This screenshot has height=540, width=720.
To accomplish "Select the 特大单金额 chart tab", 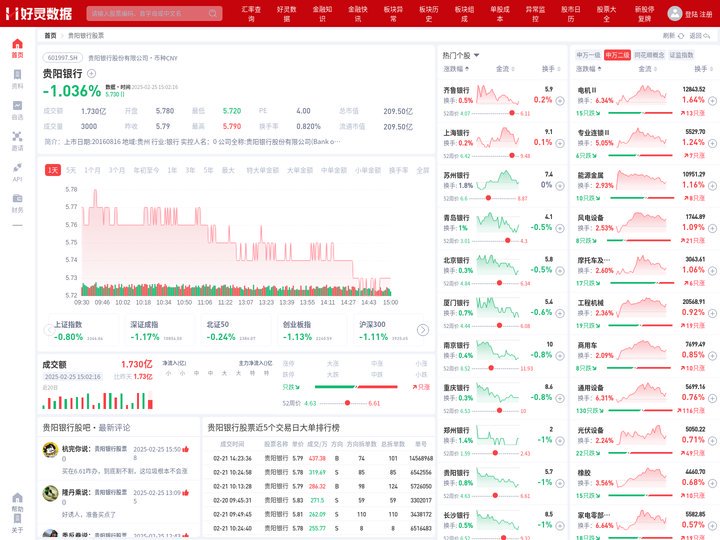I will 262,170.
